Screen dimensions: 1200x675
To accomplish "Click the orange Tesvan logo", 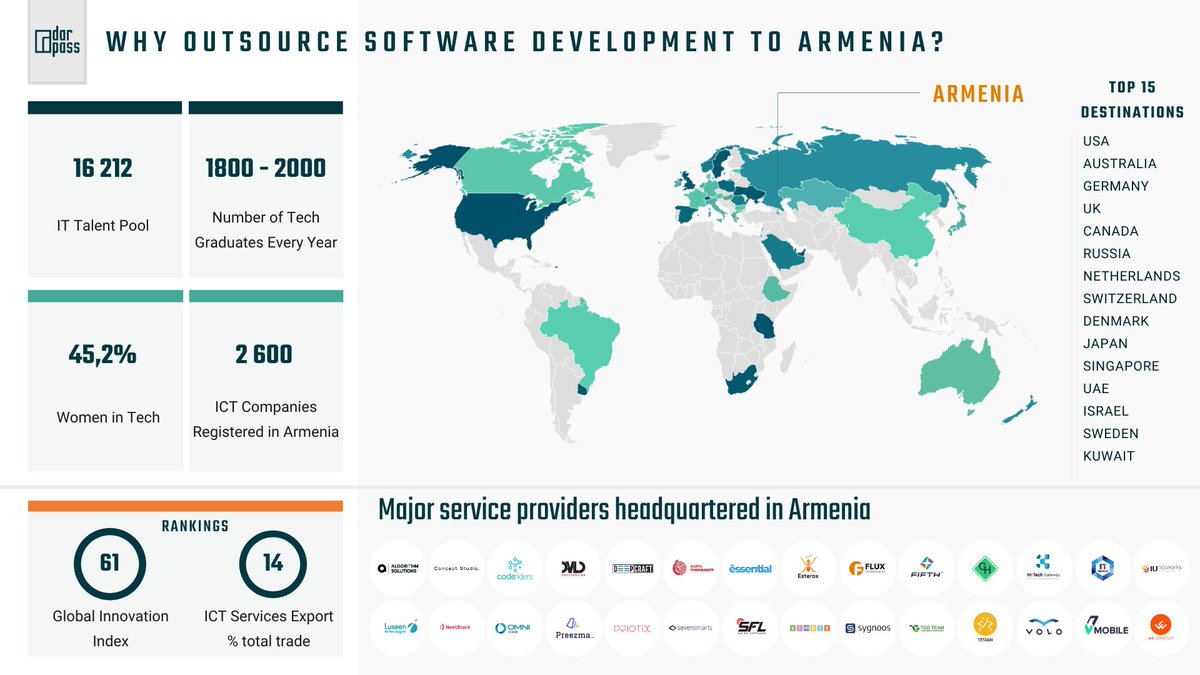I will (986, 628).
